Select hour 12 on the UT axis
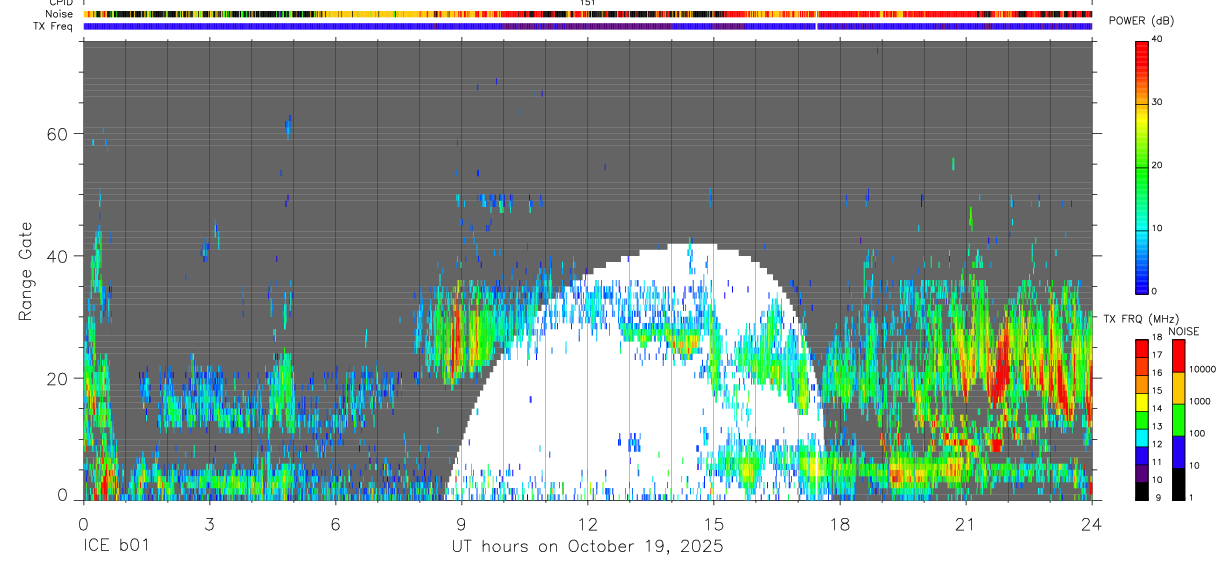1228x567 pixels. click(588, 523)
